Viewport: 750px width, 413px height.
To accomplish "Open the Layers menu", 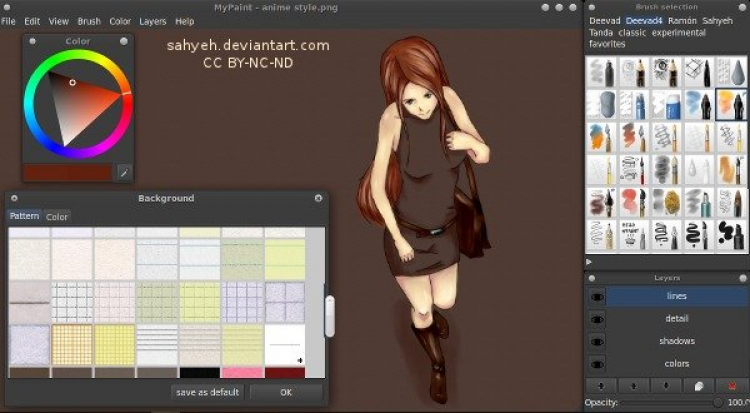I will (x=153, y=22).
